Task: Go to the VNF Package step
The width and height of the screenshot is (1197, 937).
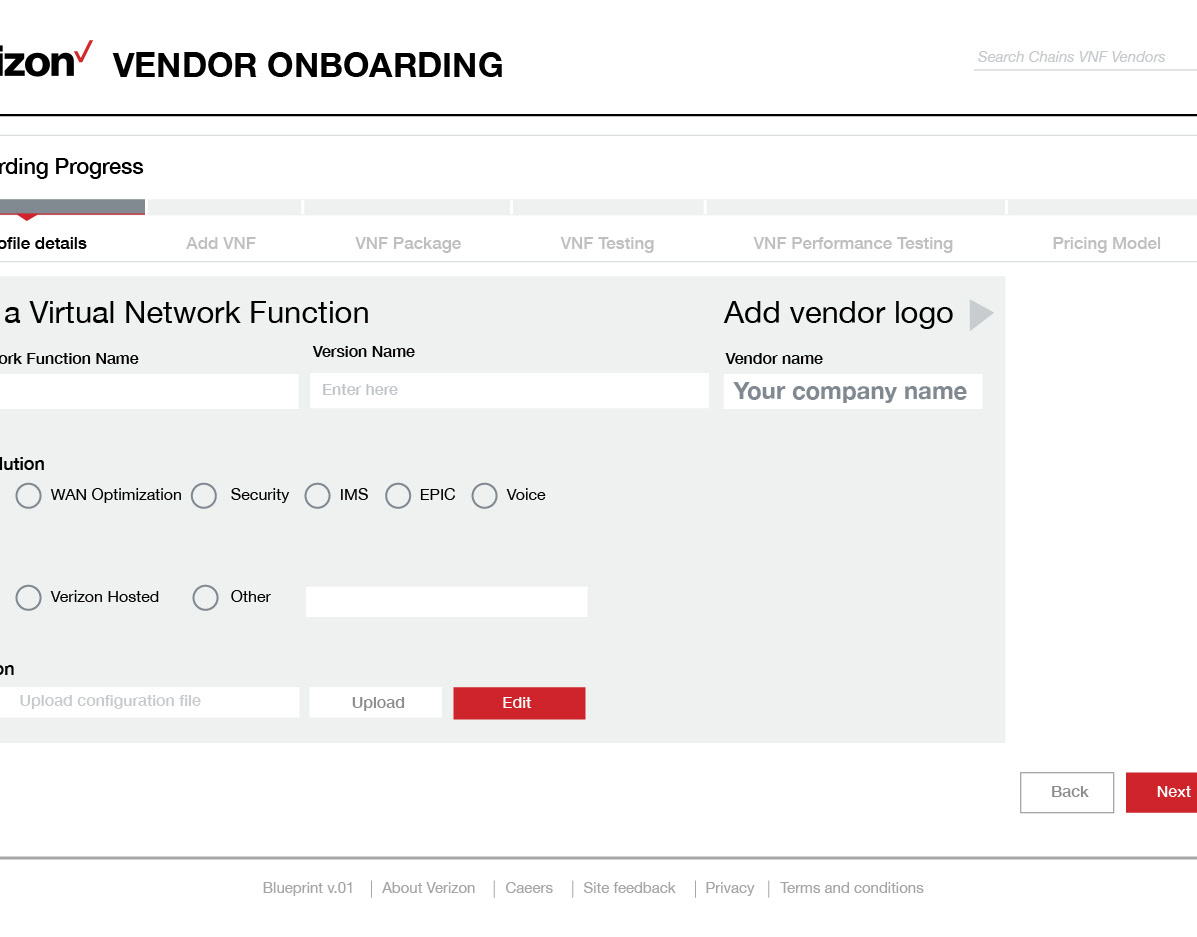Action: (x=408, y=244)
